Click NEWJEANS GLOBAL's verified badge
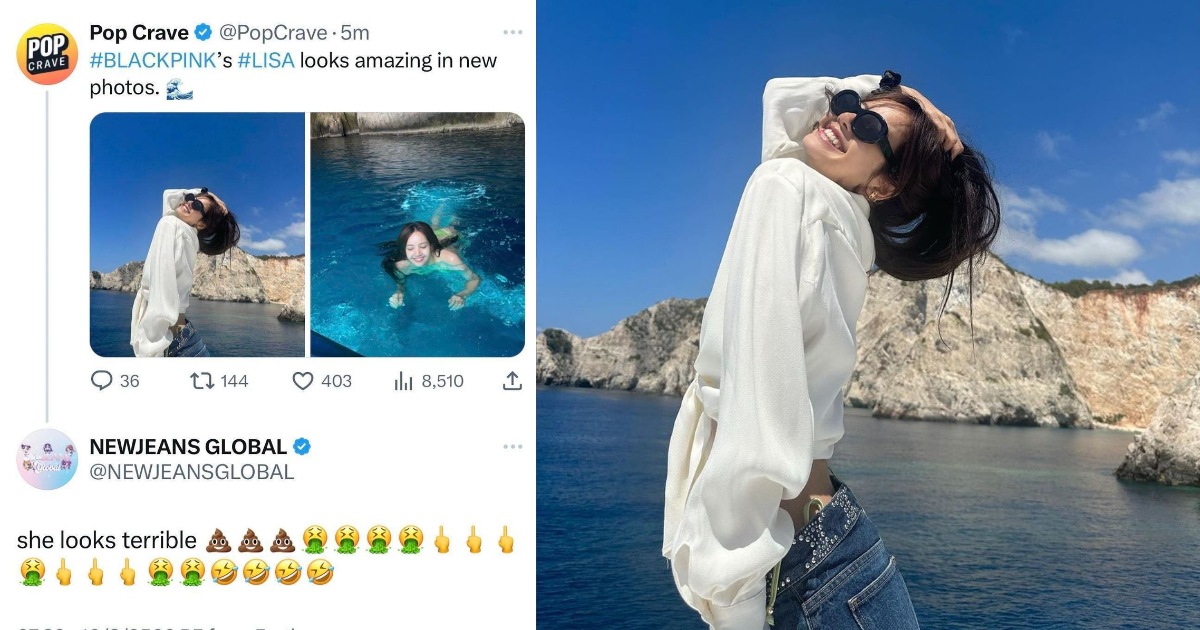 (x=301, y=446)
